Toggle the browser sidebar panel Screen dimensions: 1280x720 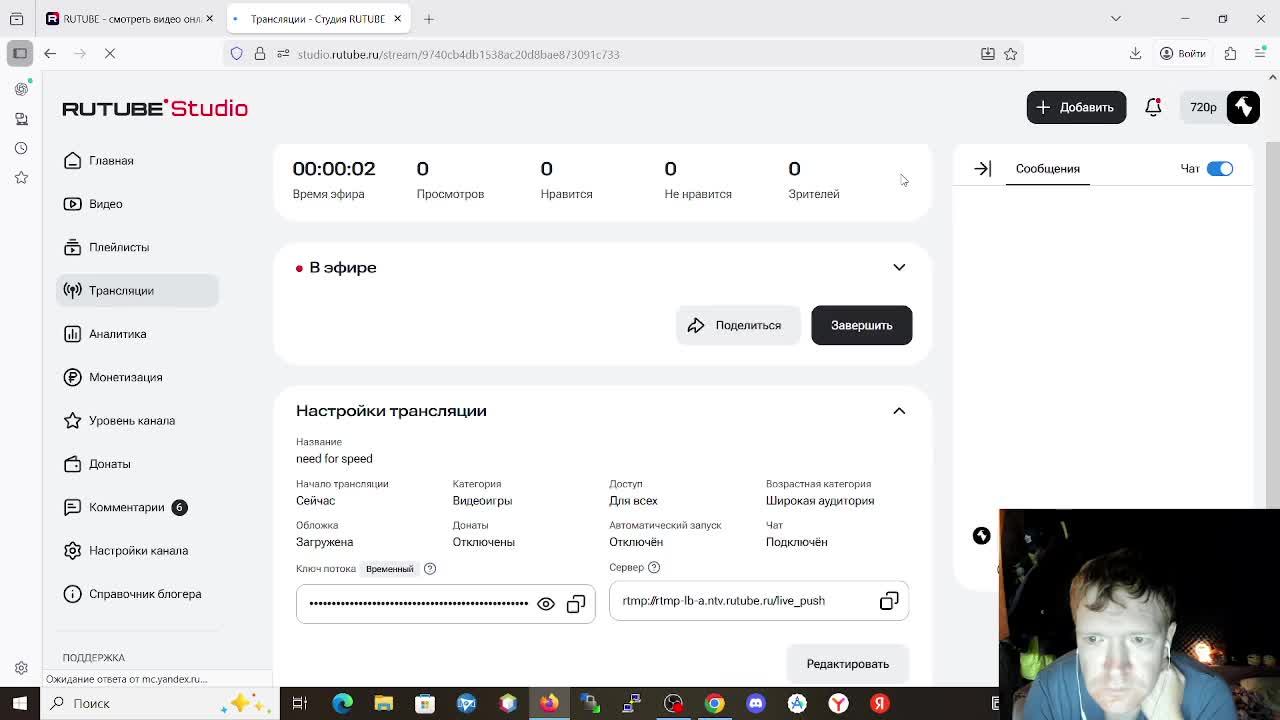point(20,54)
